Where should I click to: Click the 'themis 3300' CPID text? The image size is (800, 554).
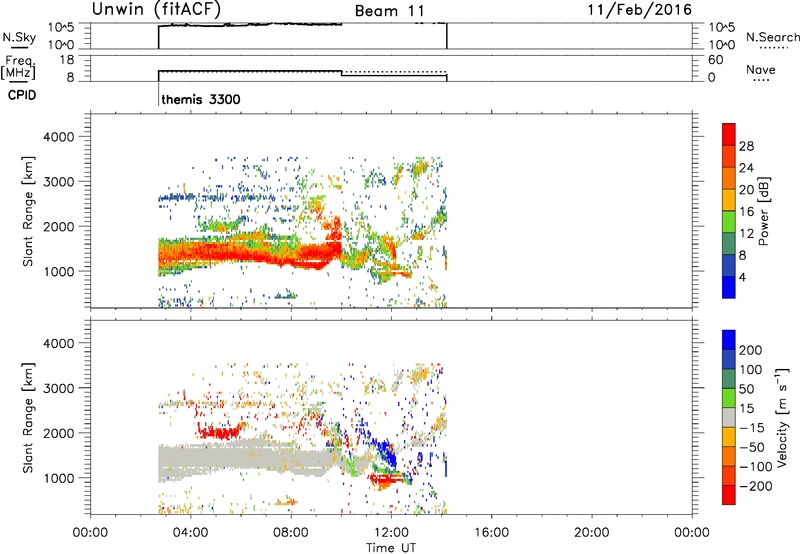tap(201, 99)
